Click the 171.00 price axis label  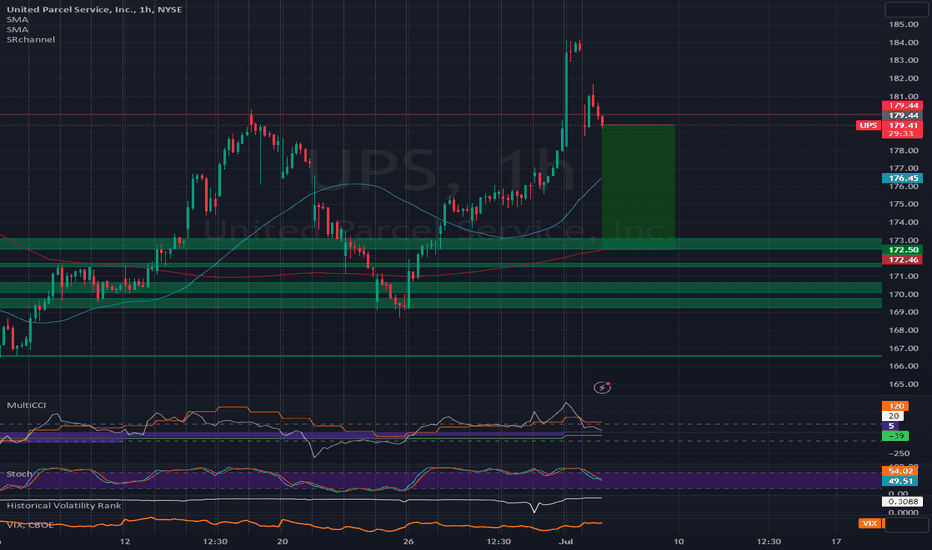[x=903, y=276]
